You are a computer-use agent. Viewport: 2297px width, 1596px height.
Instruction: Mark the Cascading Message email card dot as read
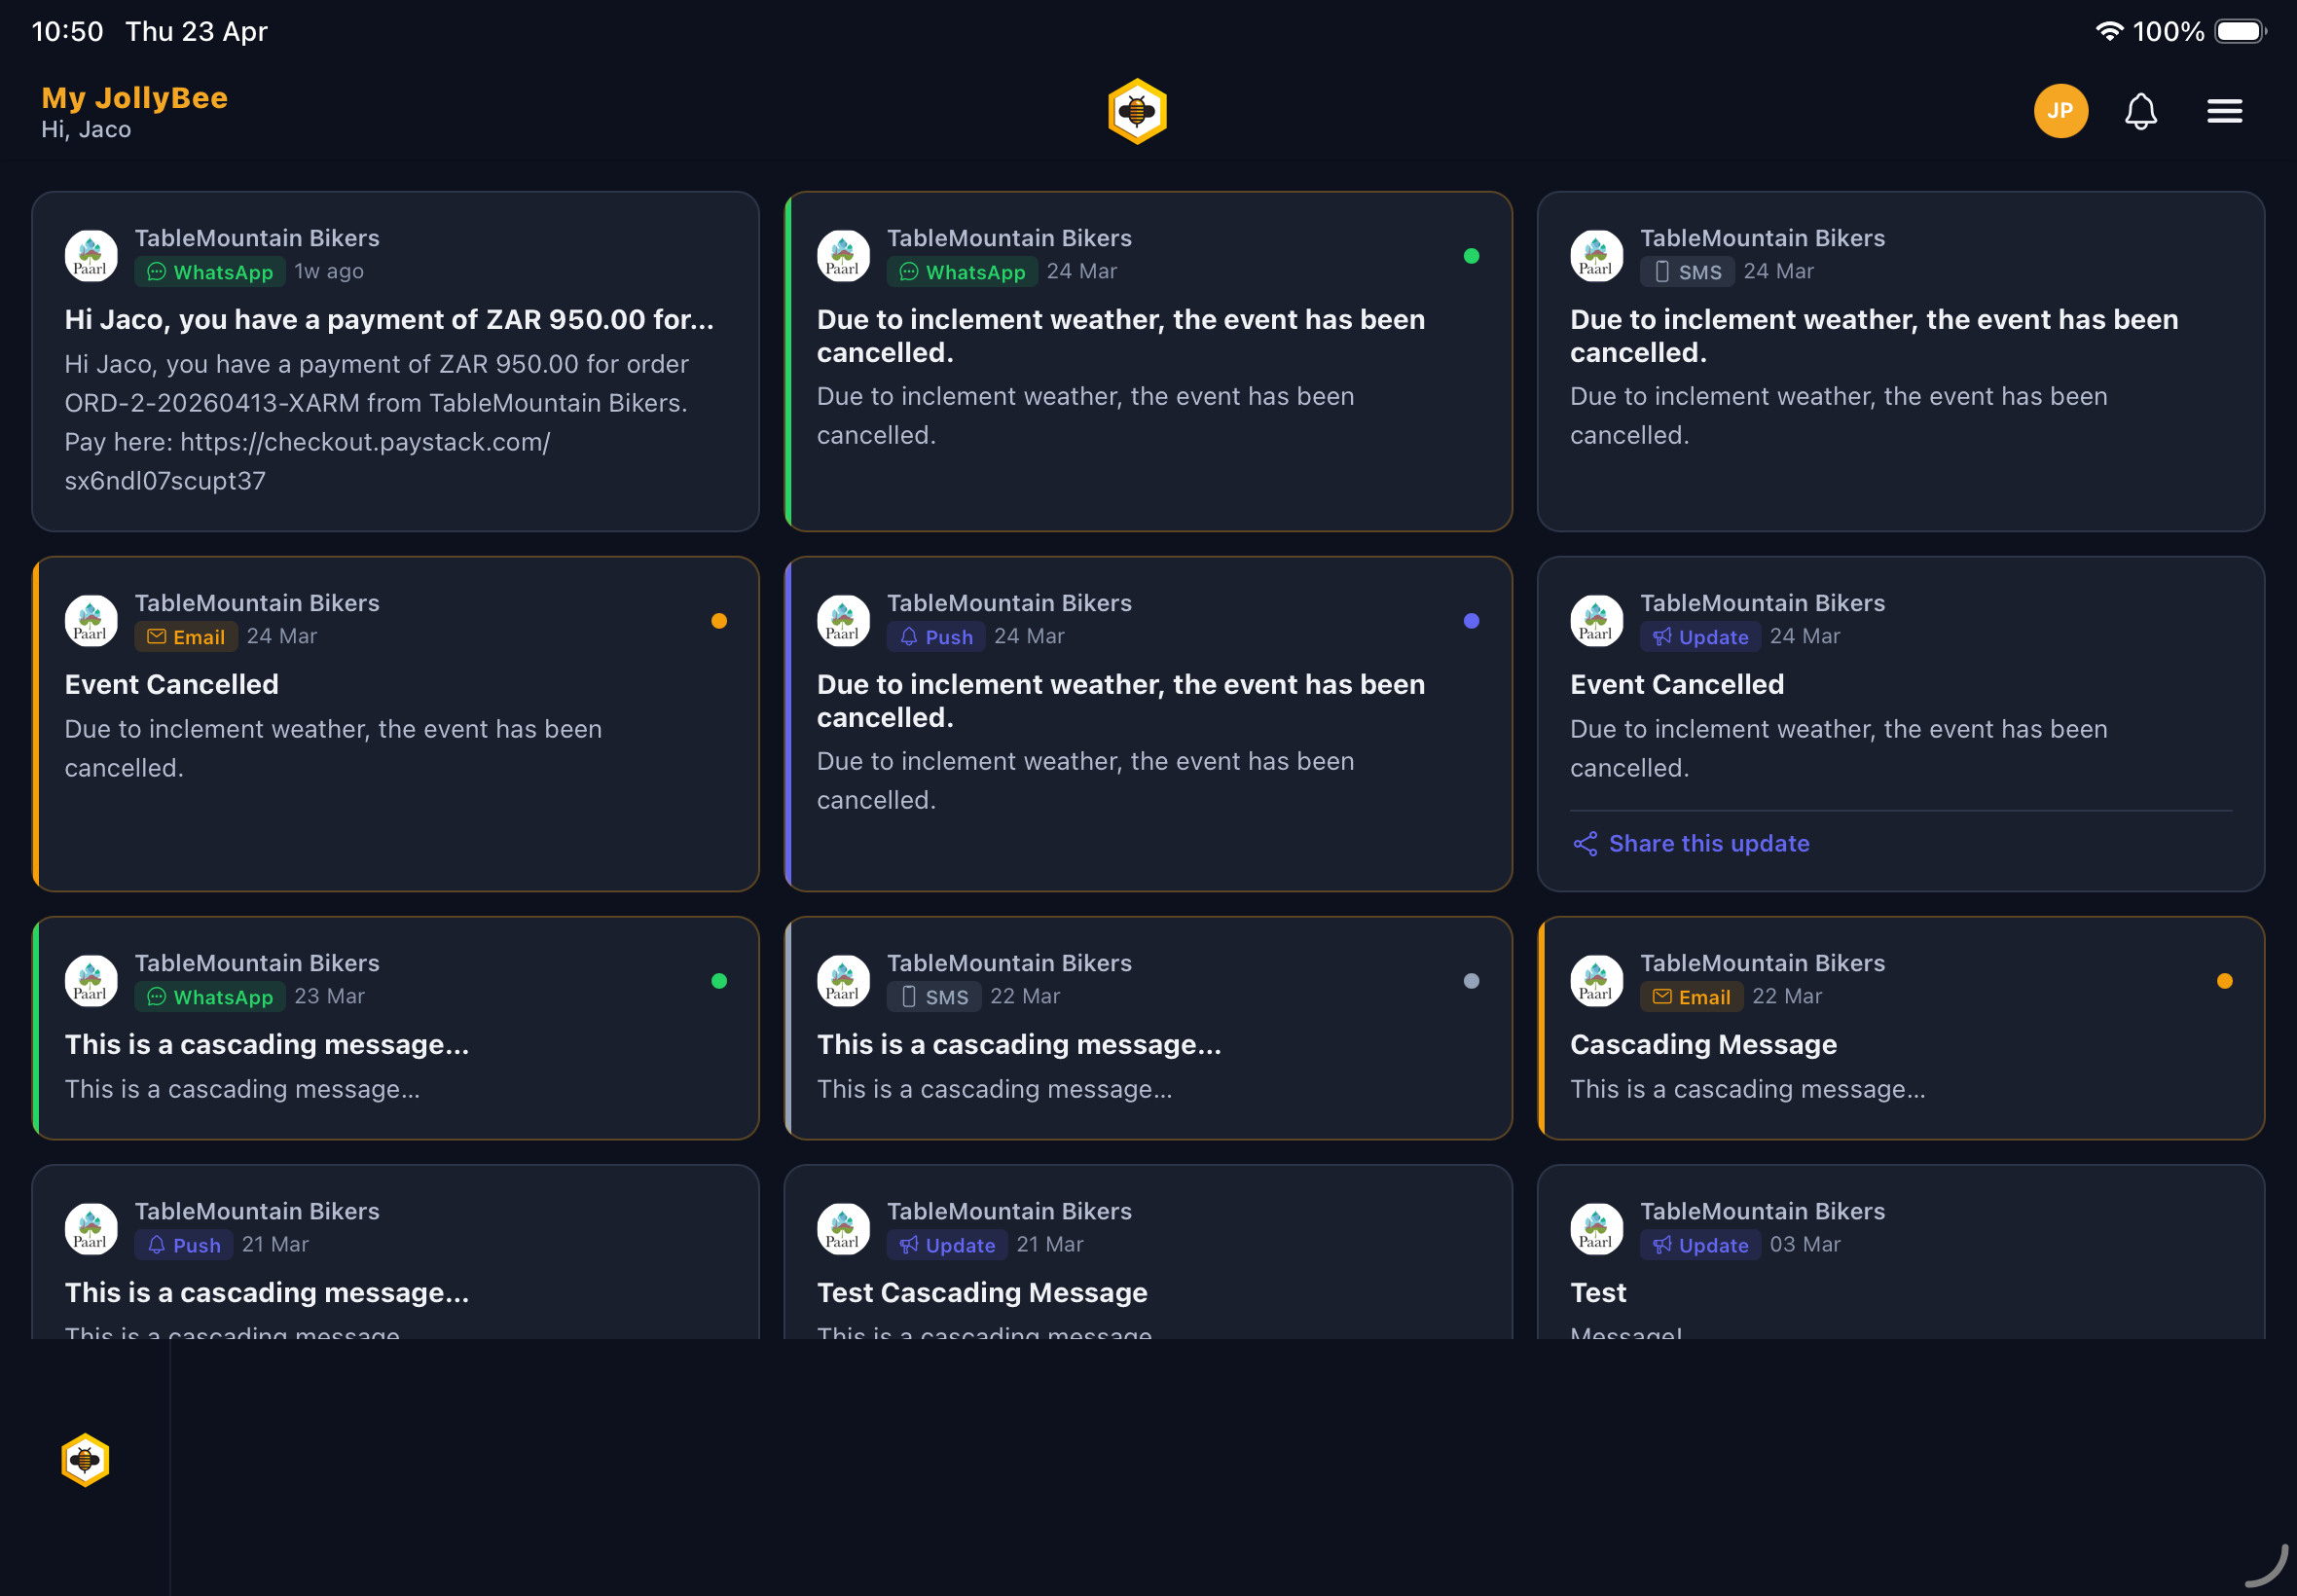pyautogui.click(x=2223, y=981)
